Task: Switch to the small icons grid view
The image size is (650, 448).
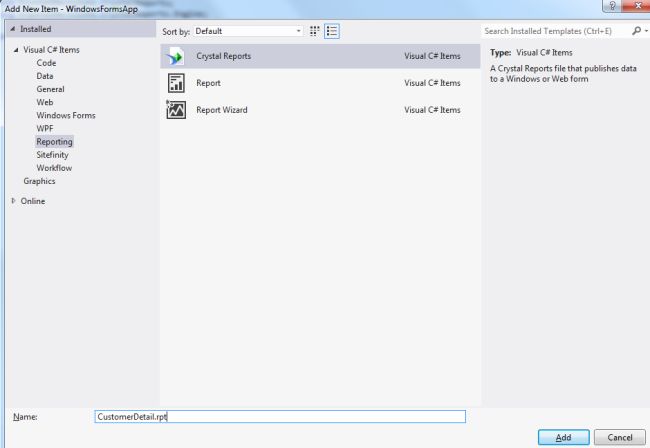Action: pyautogui.click(x=315, y=31)
